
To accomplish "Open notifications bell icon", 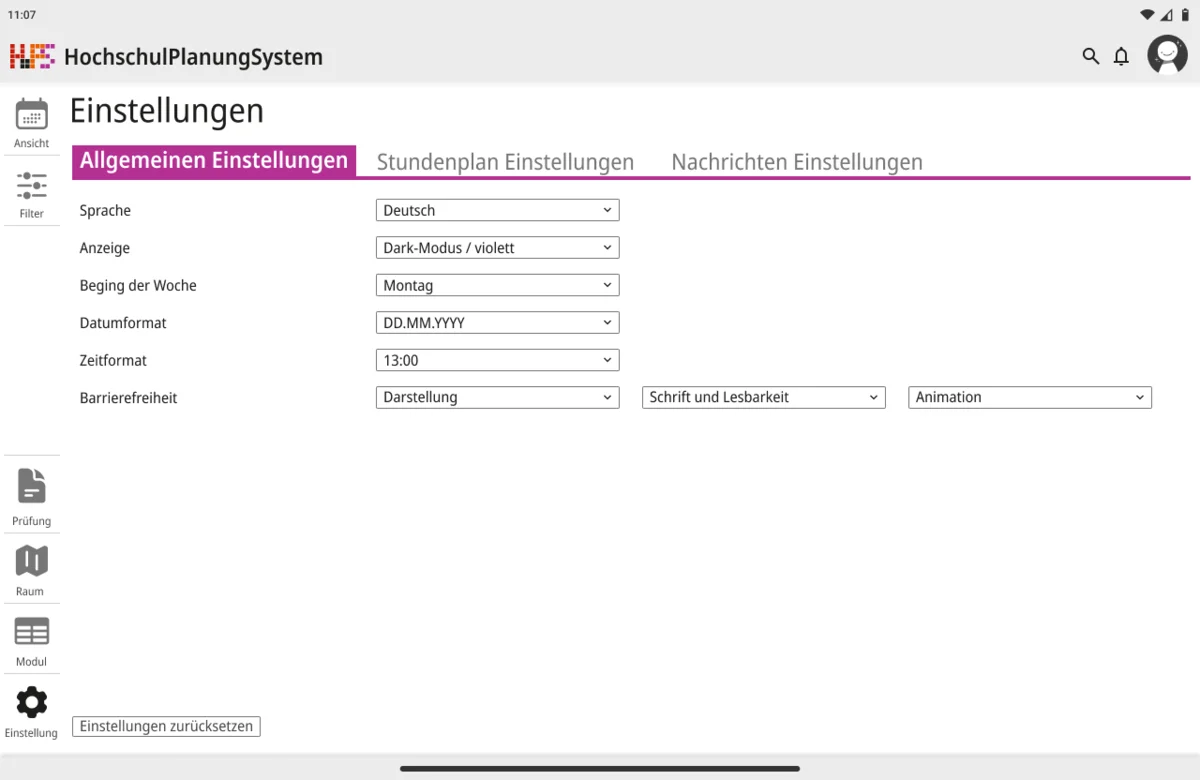I will point(1121,56).
